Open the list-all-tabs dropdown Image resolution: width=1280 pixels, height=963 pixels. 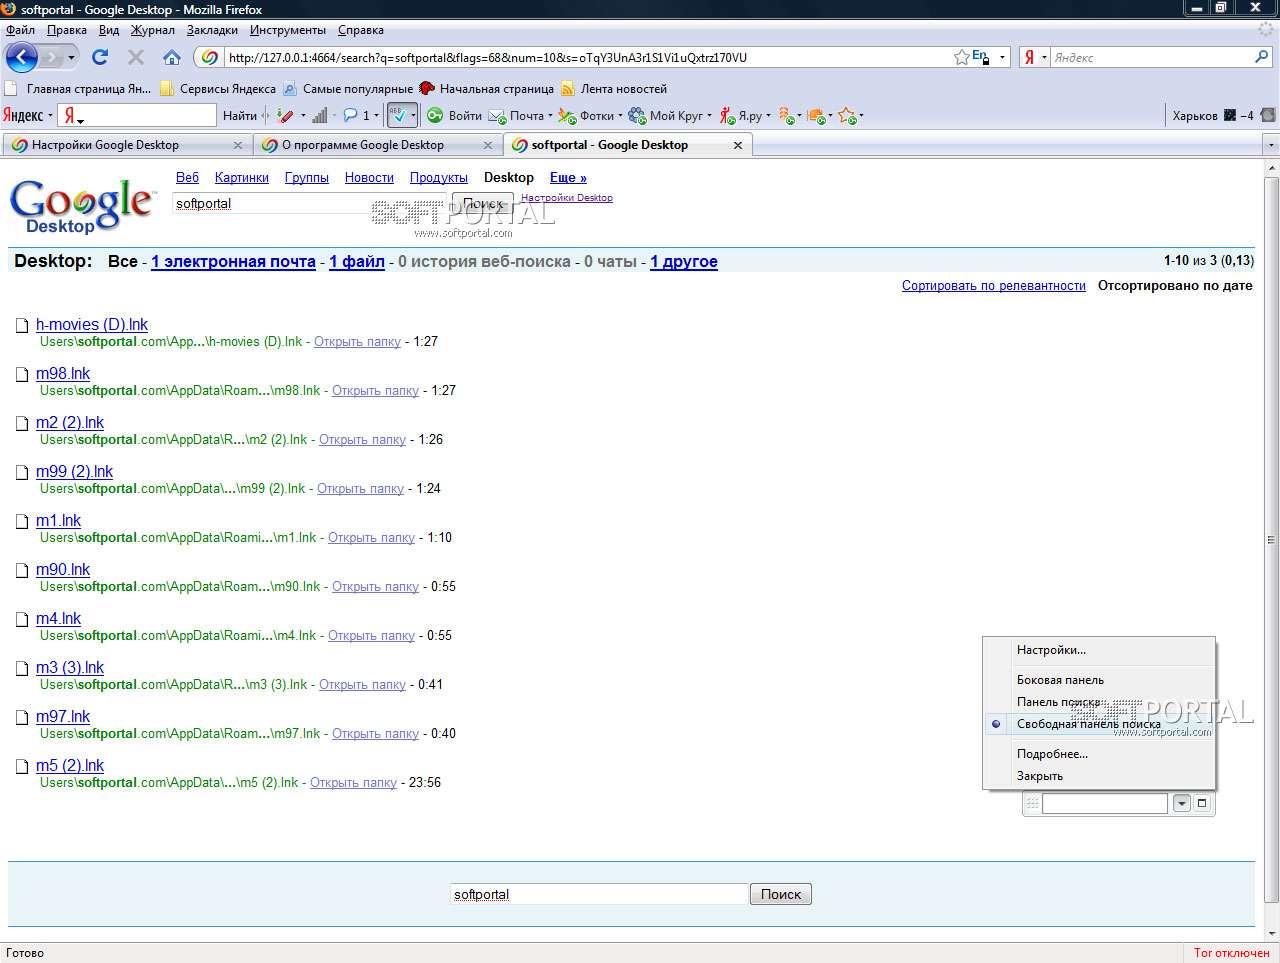pyautogui.click(x=1271, y=145)
